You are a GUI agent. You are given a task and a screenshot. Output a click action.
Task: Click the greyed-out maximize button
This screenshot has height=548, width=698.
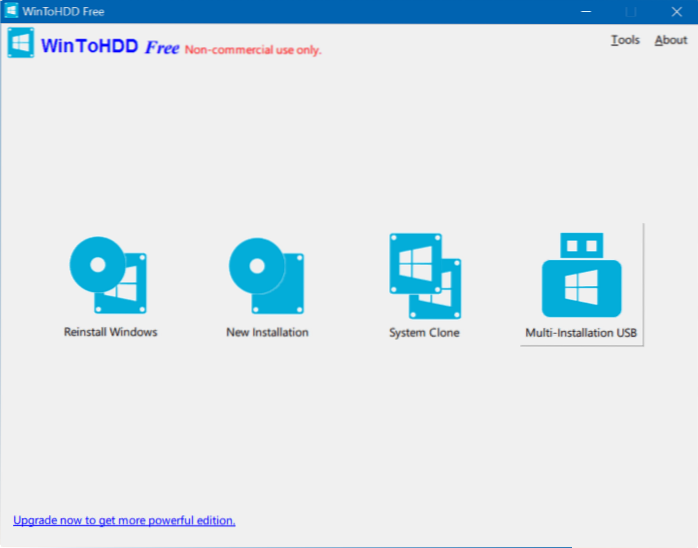(x=627, y=12)
